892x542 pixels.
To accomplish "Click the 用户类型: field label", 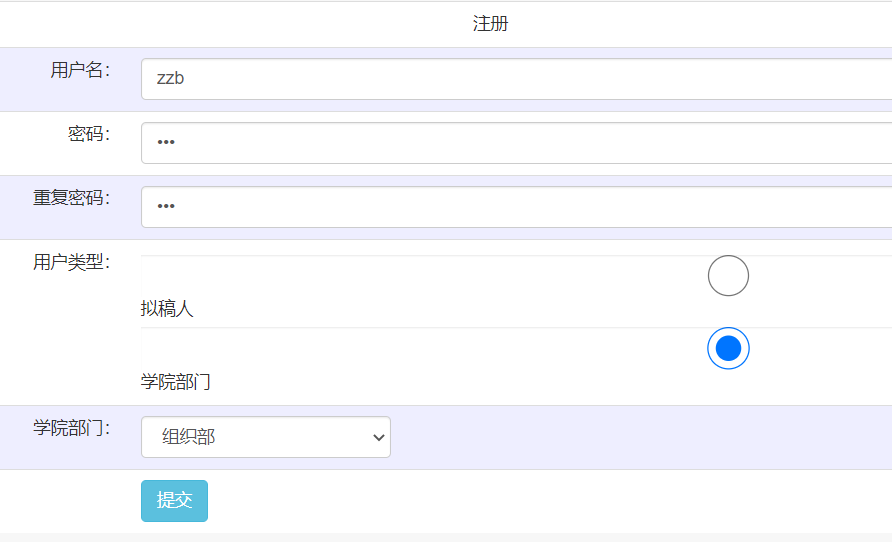I will (x=72, y=262).
